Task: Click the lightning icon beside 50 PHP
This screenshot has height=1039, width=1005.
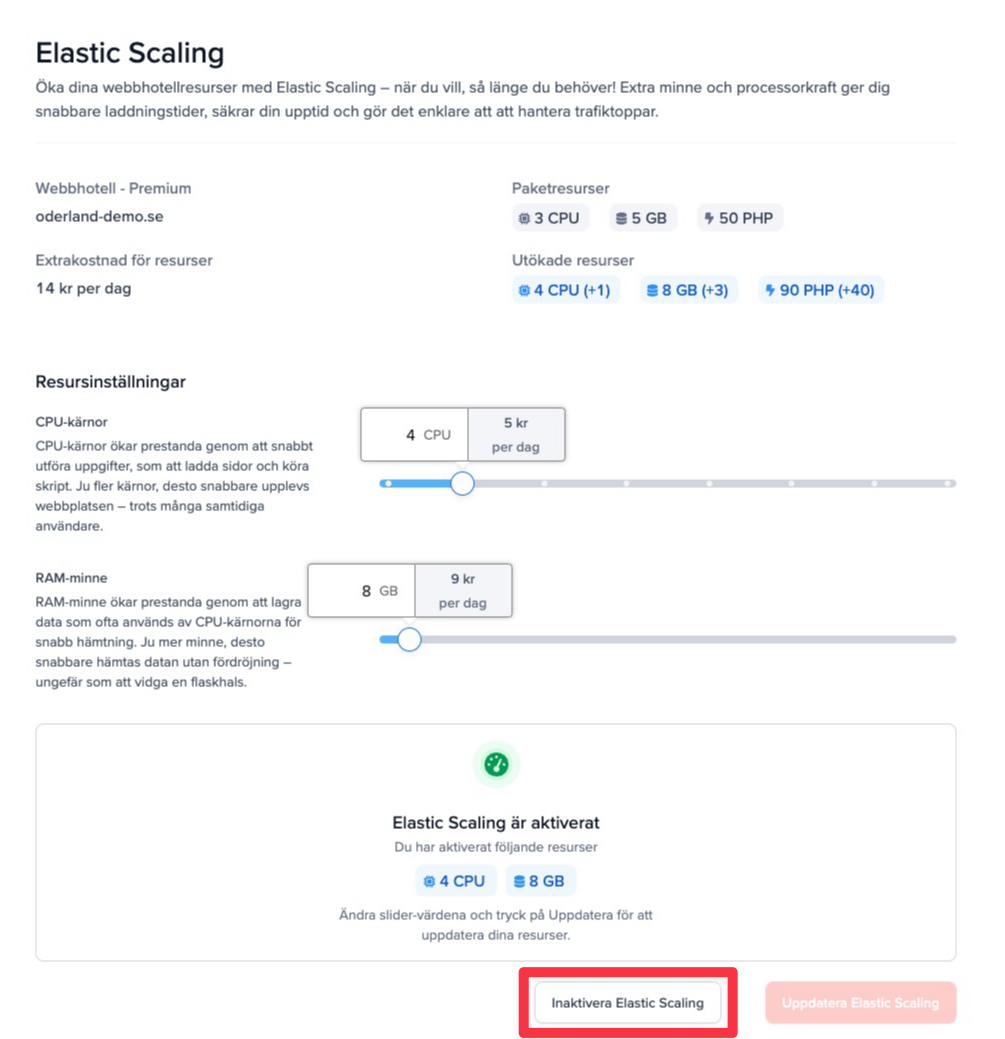Action: click(709, 218)
